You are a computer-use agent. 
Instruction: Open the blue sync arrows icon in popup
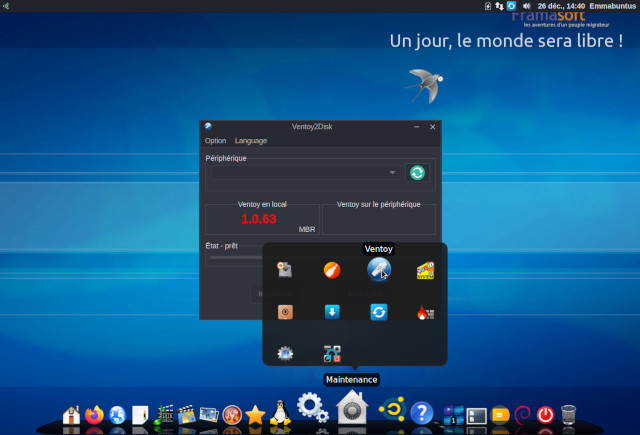click(x=379, y=312)
